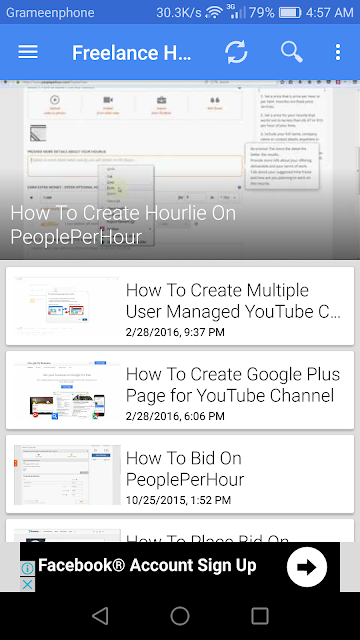Tap the 3G signal strength icon

pos(236,11)
